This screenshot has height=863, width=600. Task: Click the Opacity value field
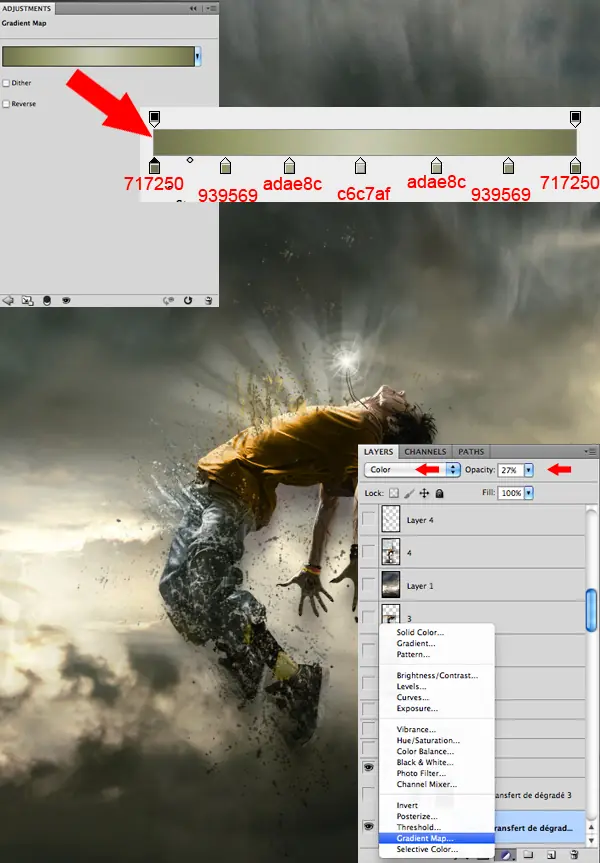(x=511, y=470)
